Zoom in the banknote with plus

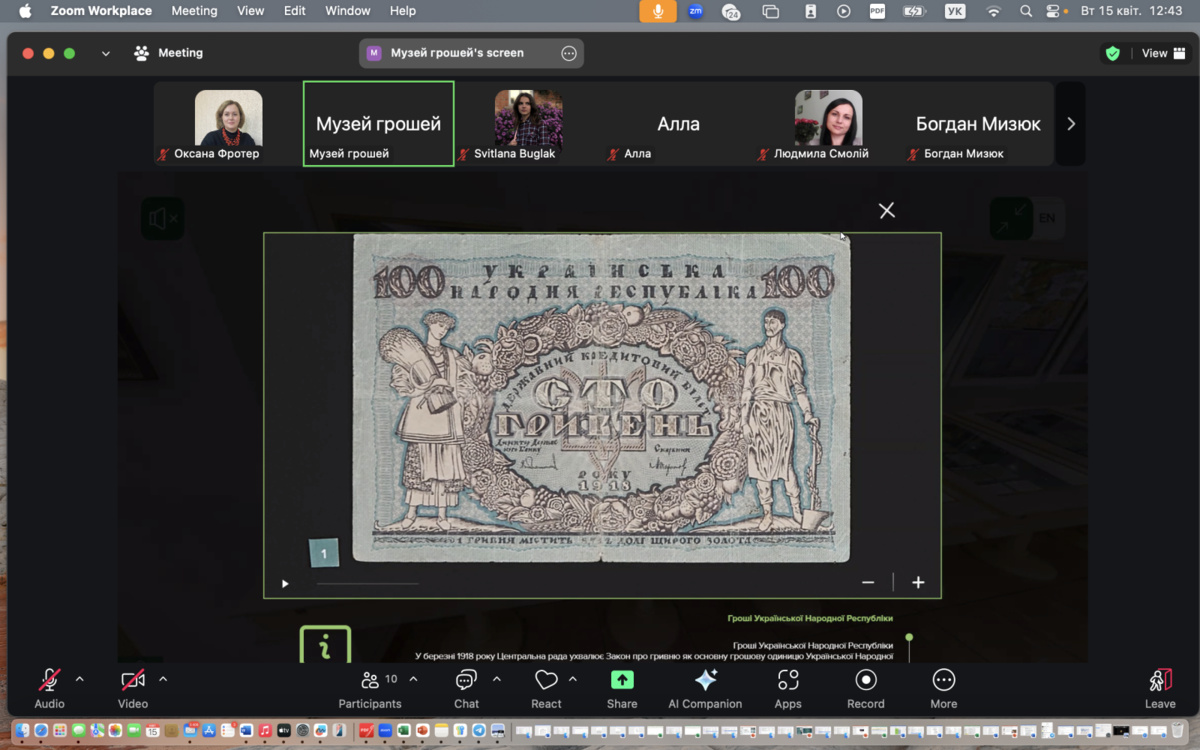pyautogui.click(x=918, y=582)
